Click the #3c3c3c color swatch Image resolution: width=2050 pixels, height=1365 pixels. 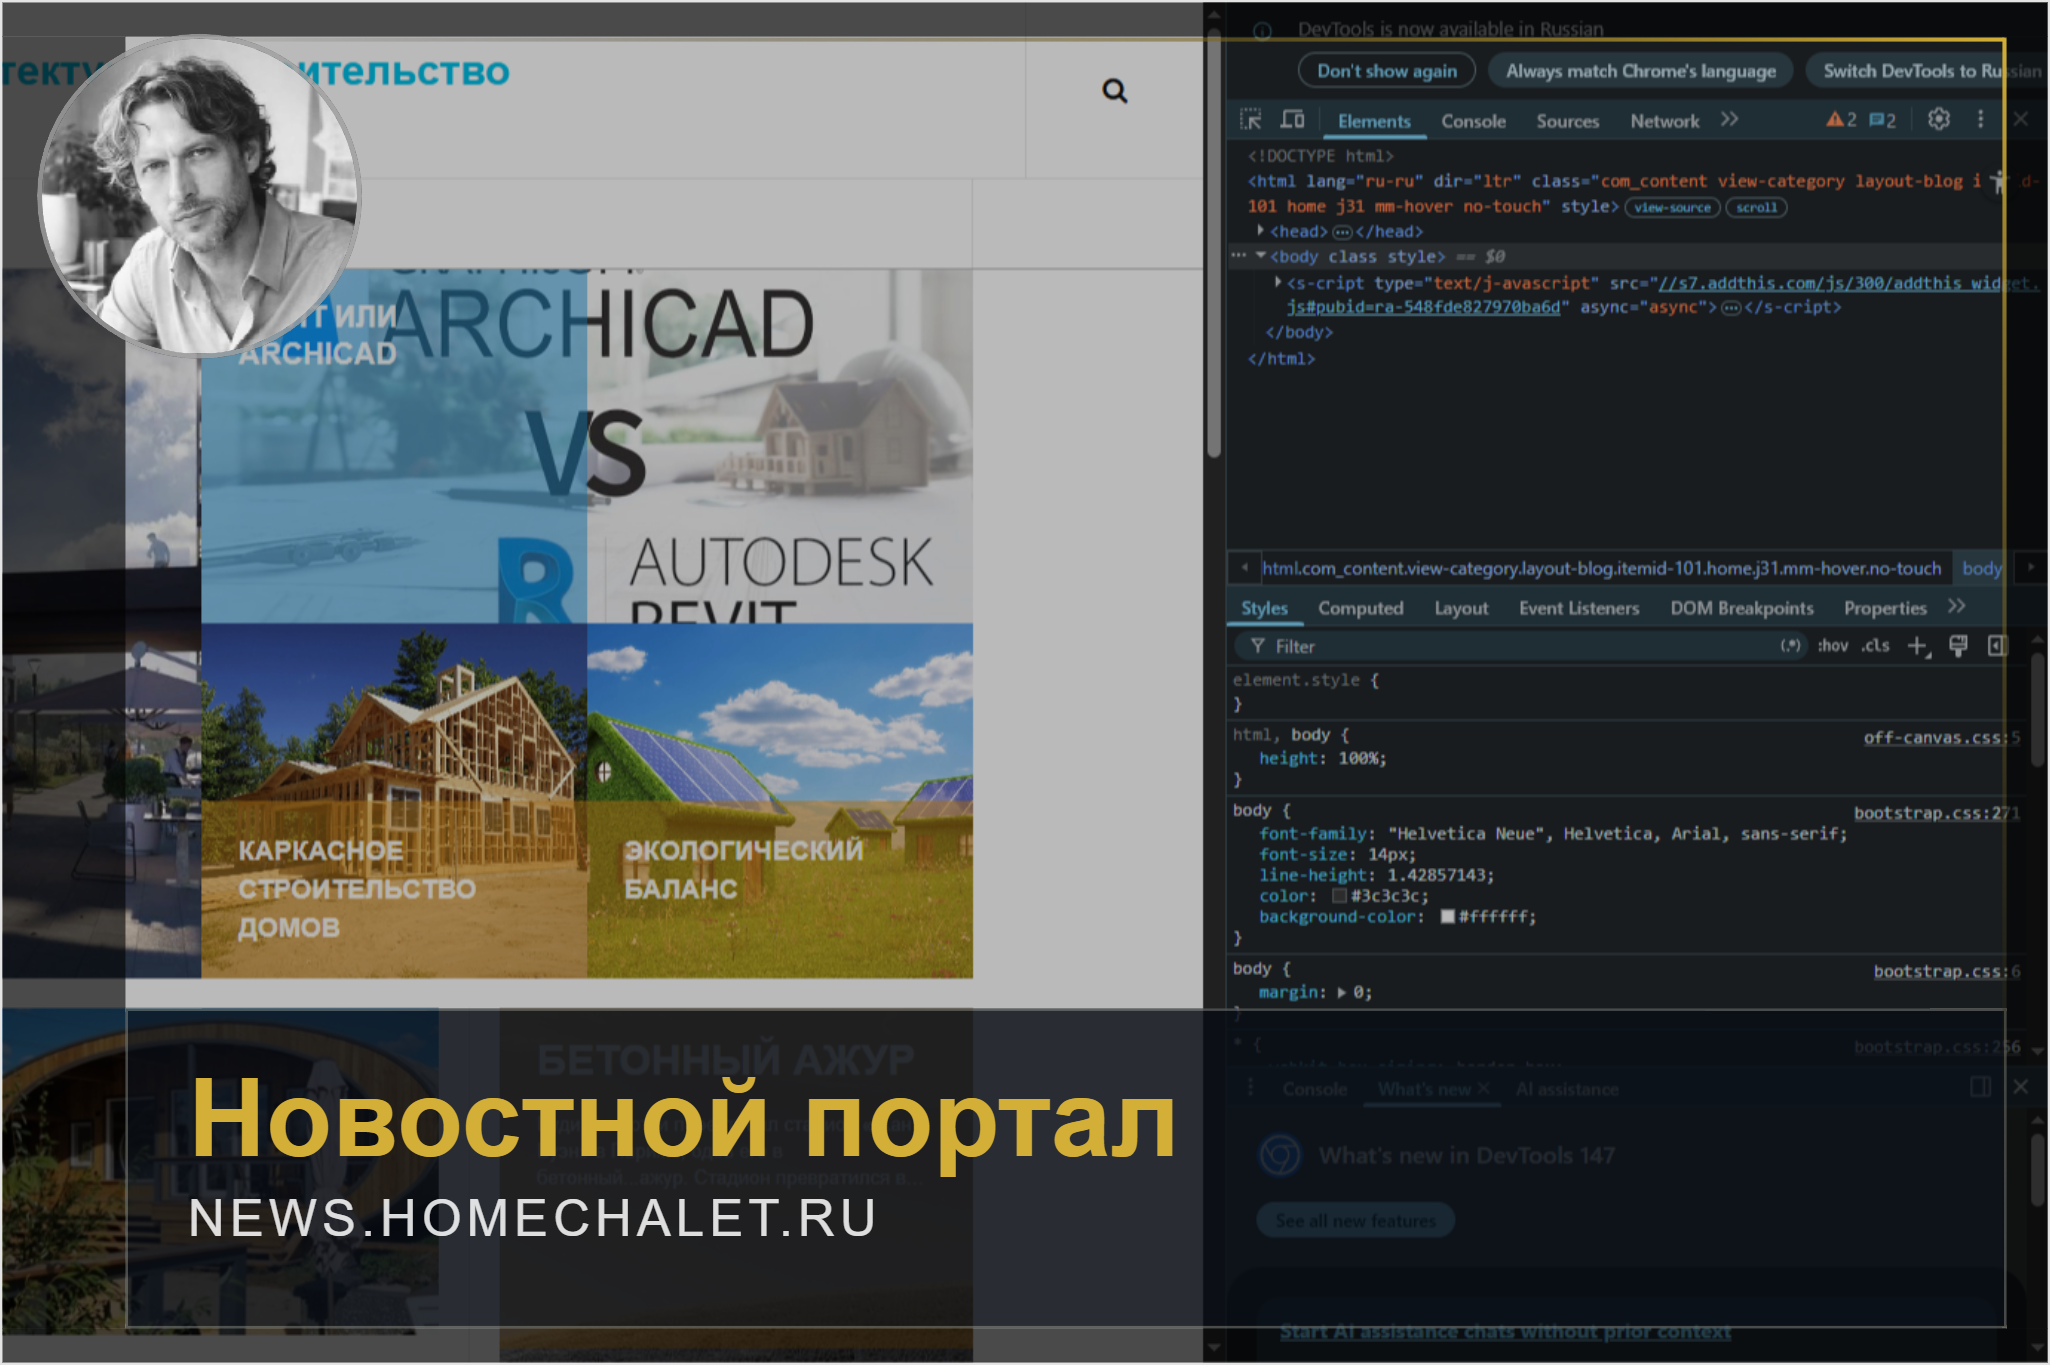tap(1339, 896)
